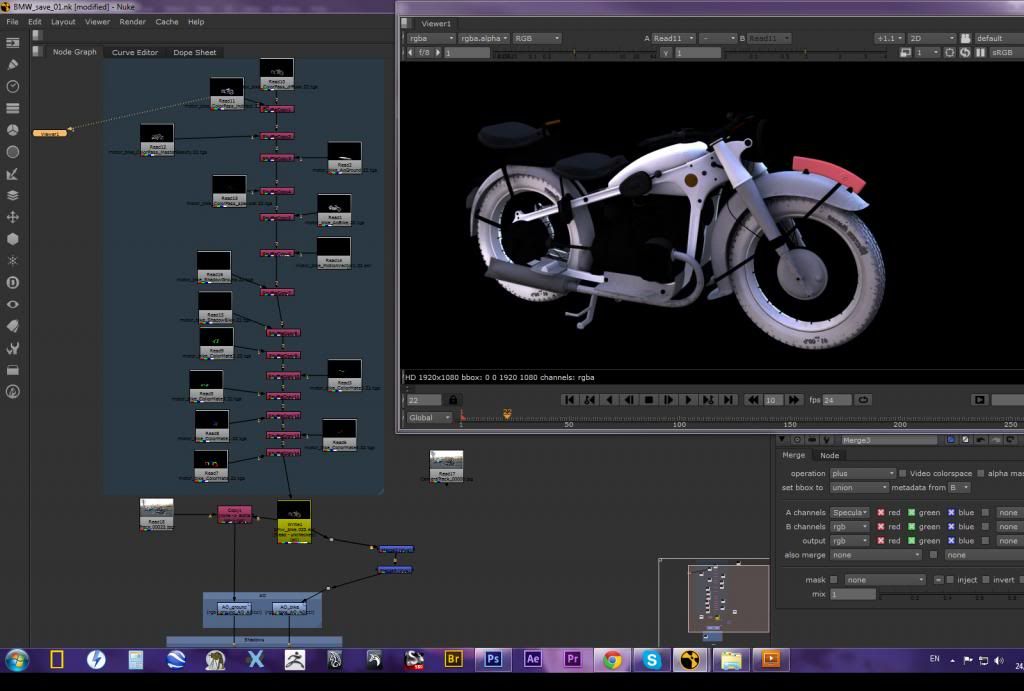Viewport: 1024px width, 691px height.
Task: Open the also merge none dropdown
Action: (x=876, y=555)
